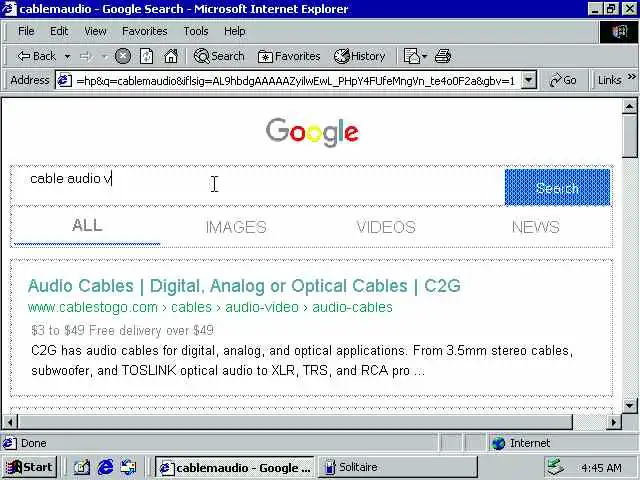Viewport: 640px width, 480px height.
Task: Expand the Links toolbar chevron
Action: (631, 77)
